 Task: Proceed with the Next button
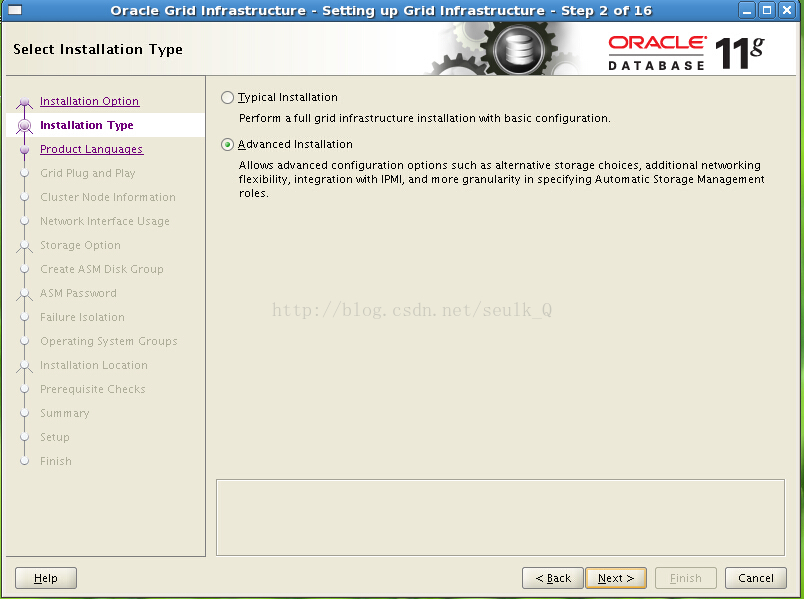click(x=616, y=578)
